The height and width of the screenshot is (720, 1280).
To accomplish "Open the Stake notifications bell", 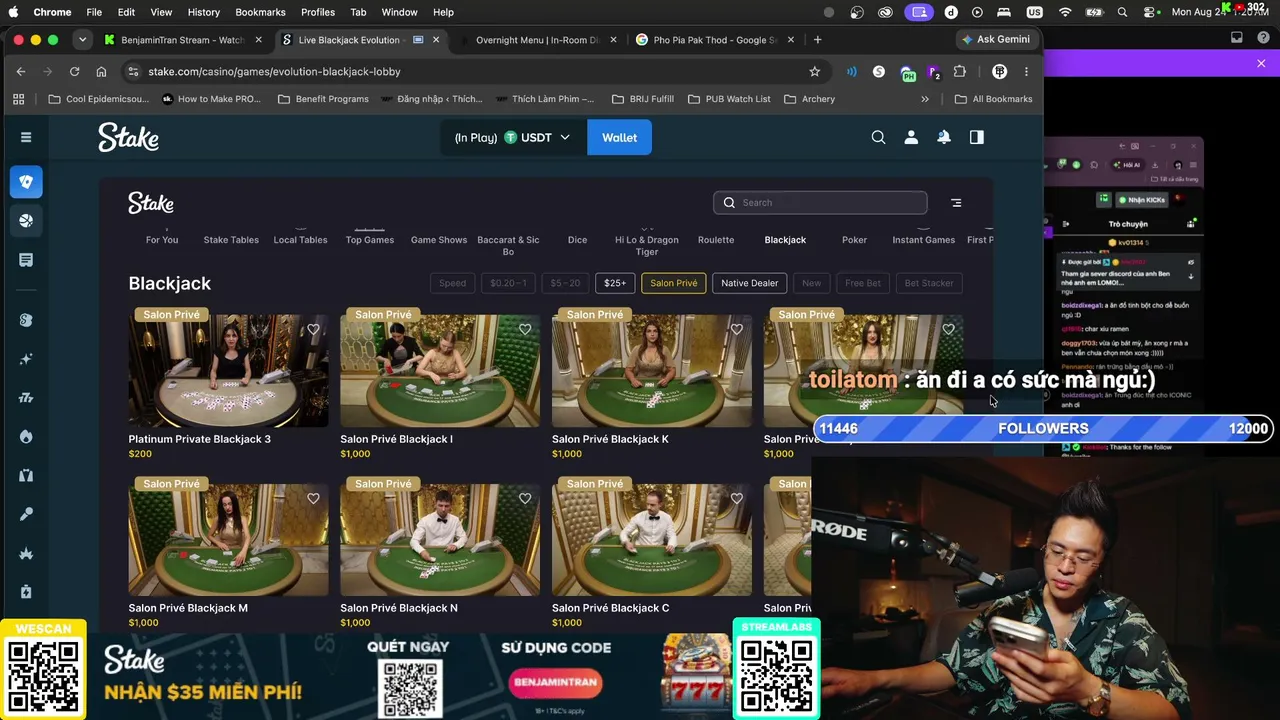I will click(x=944, y=137).
